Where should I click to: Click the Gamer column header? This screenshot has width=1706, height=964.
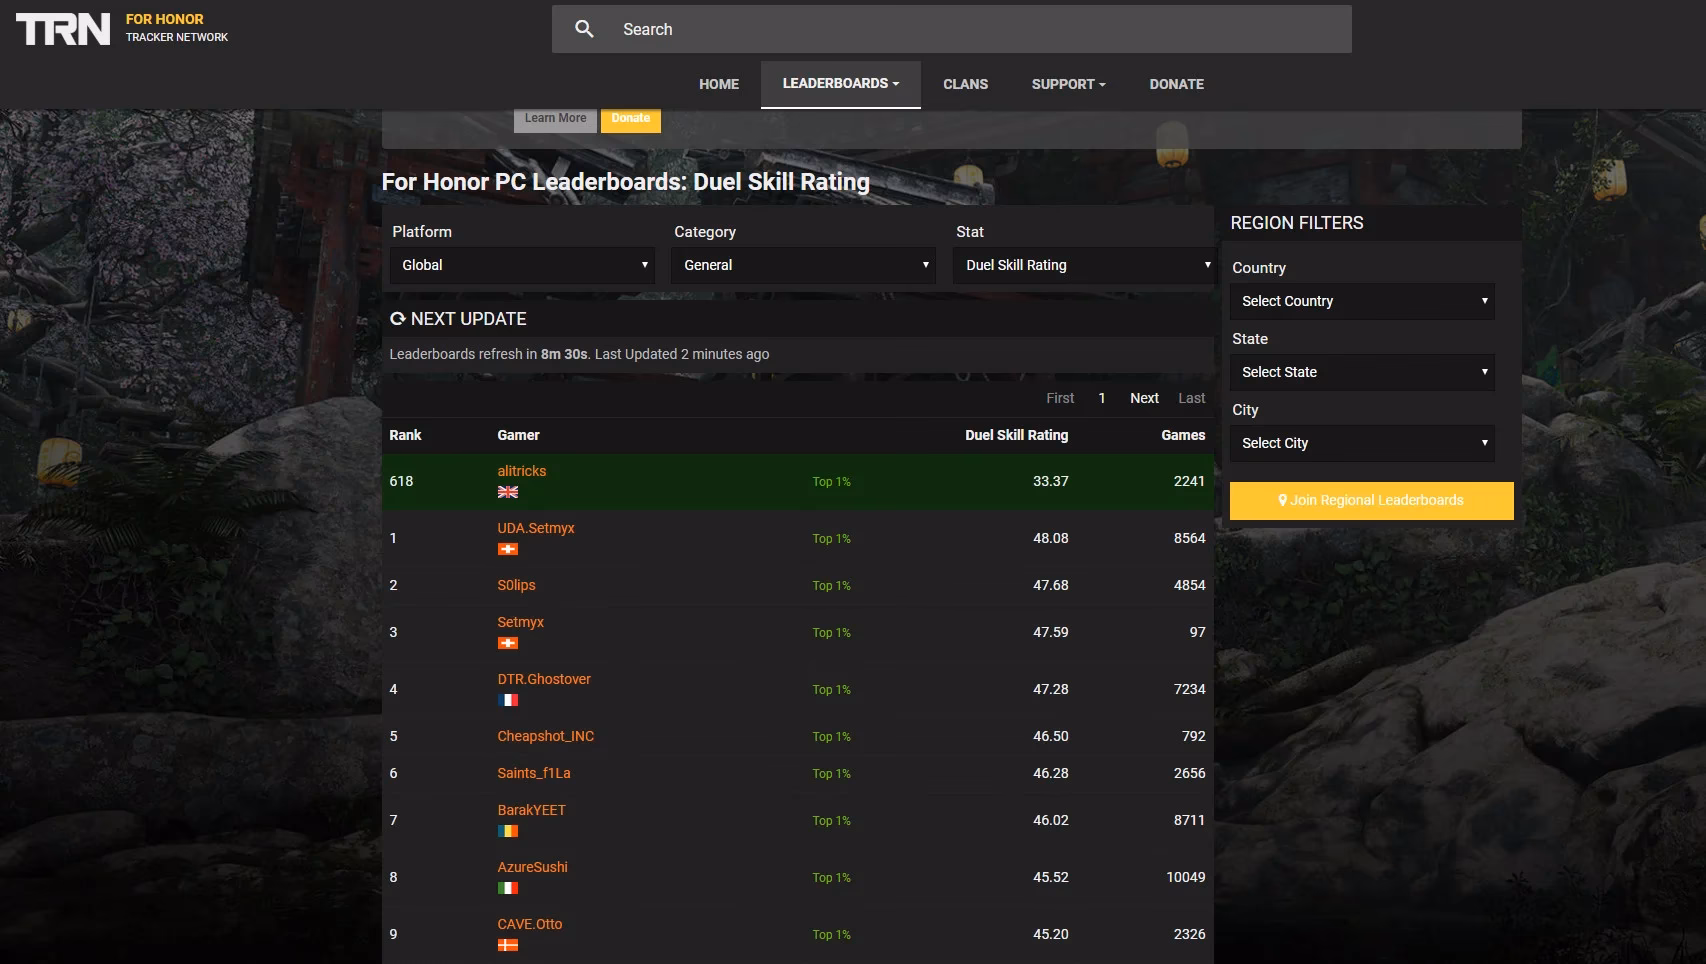518,435
